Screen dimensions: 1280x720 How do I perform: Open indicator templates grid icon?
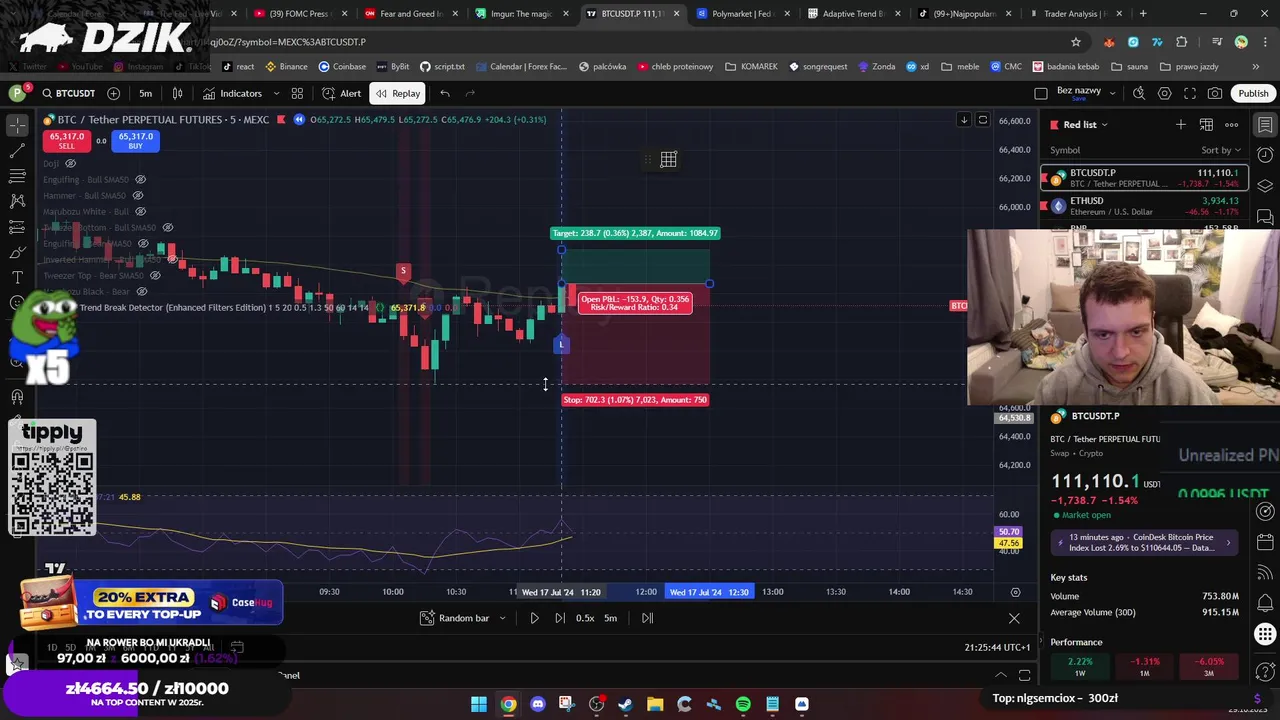click(x=297, y=93)
